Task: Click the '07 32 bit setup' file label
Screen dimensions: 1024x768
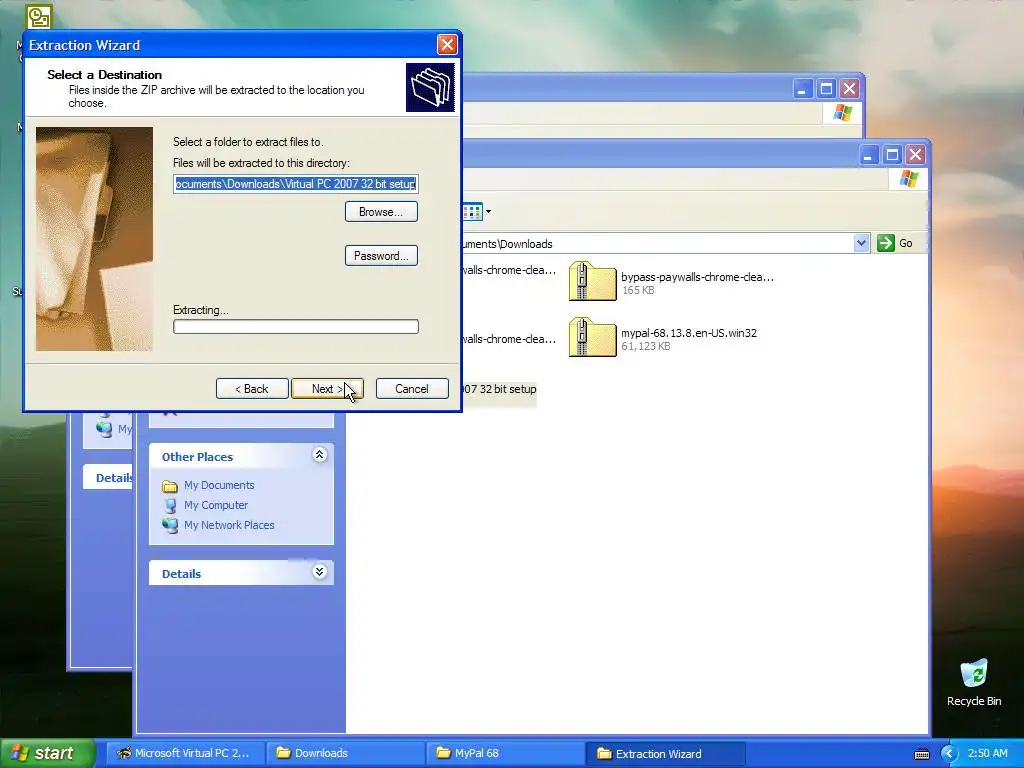Action: click(499, 389)
